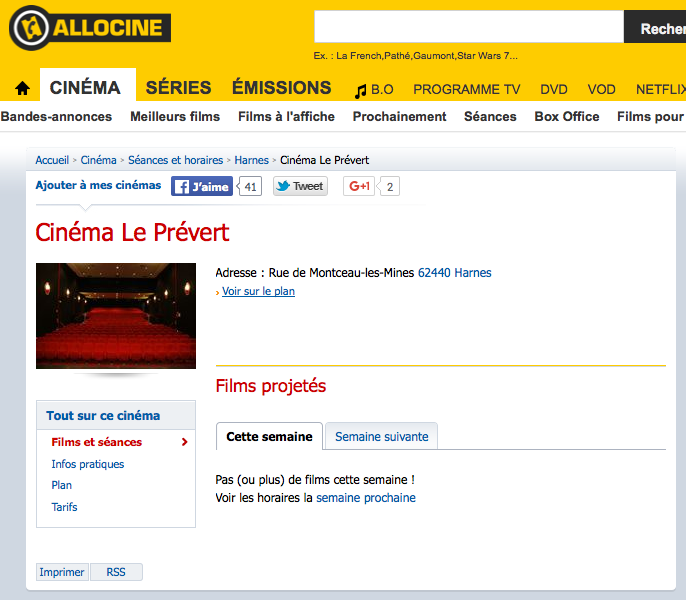686x600 pixels.
Task: Click Harnes breadcrumb link
Action: click(x=252, y=160)
